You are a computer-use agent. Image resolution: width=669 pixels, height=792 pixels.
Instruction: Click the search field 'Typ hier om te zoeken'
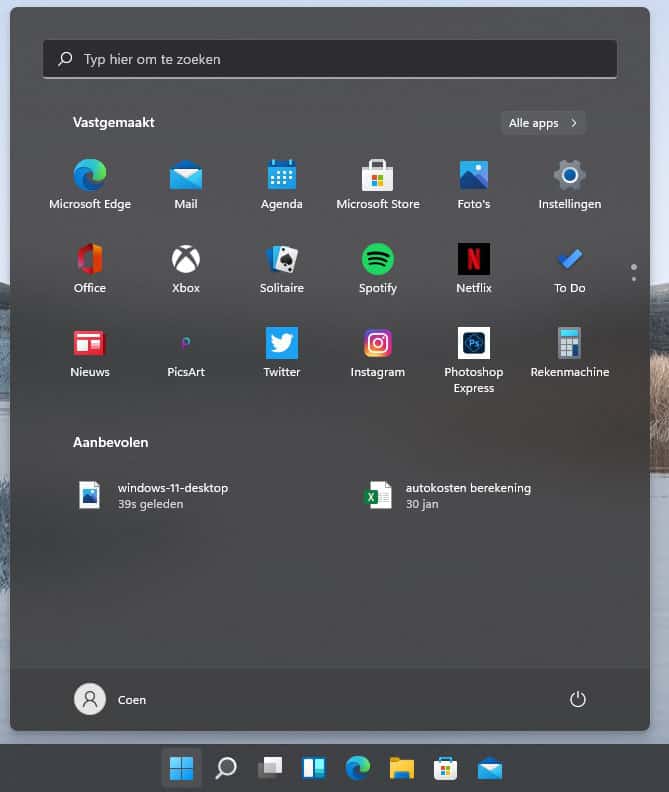click(330, 59)
